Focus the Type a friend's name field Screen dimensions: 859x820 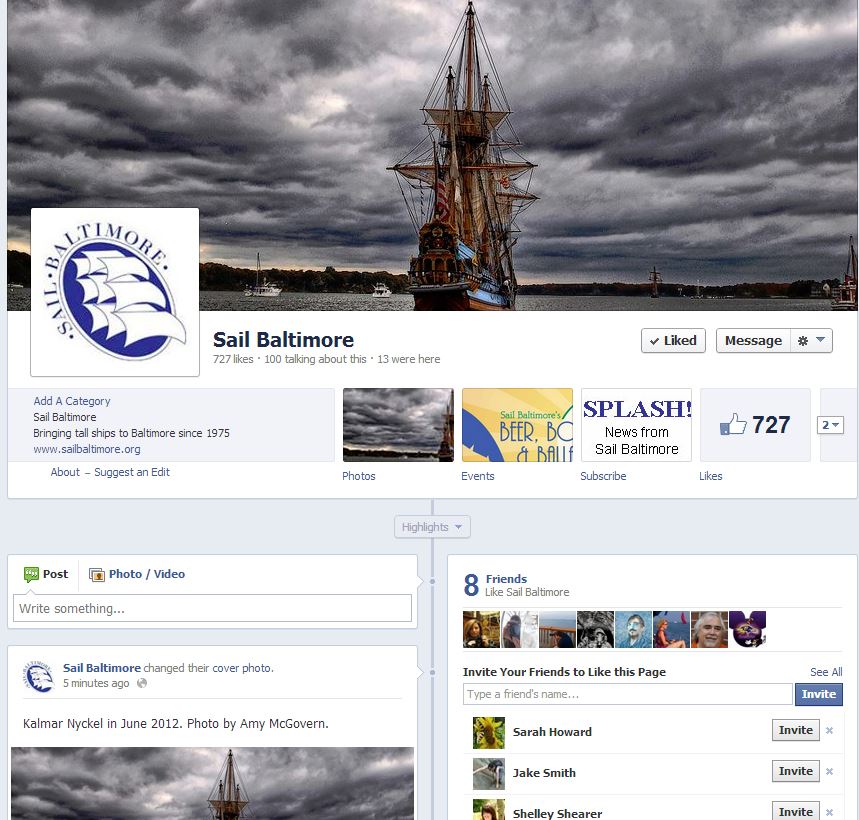click(x=628, y=694)
